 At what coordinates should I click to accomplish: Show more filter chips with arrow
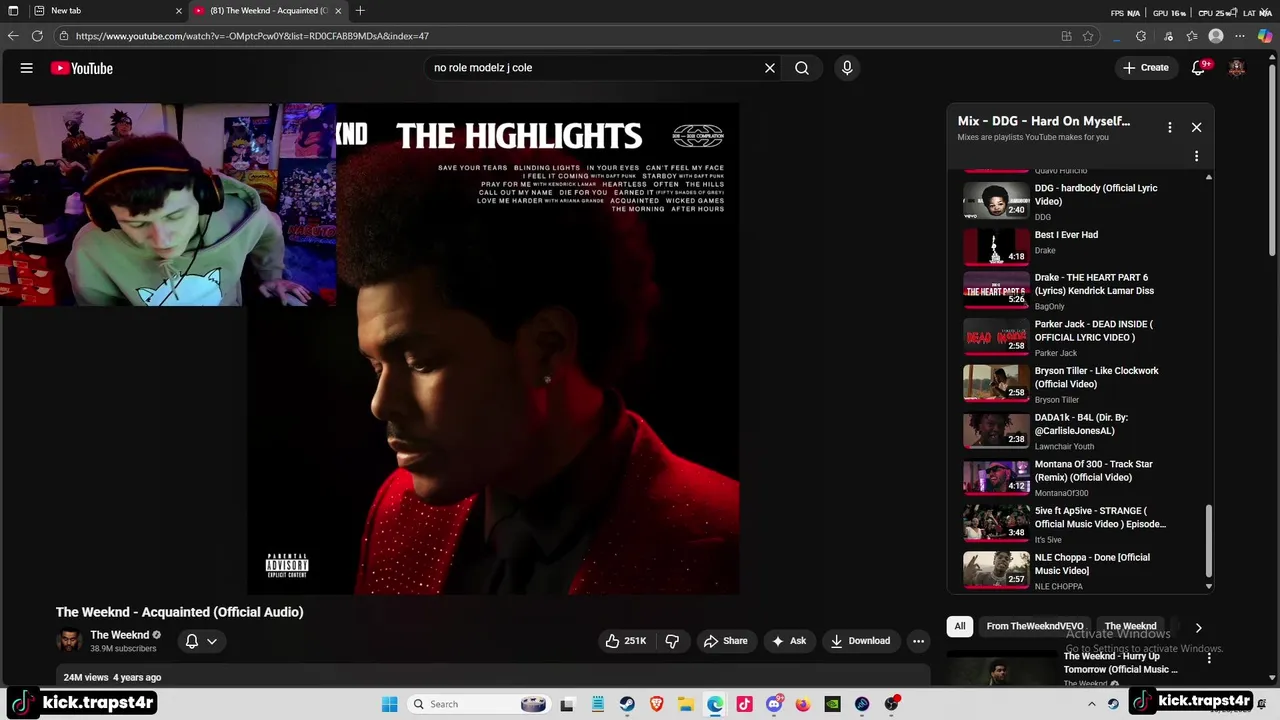[1198, 627]
